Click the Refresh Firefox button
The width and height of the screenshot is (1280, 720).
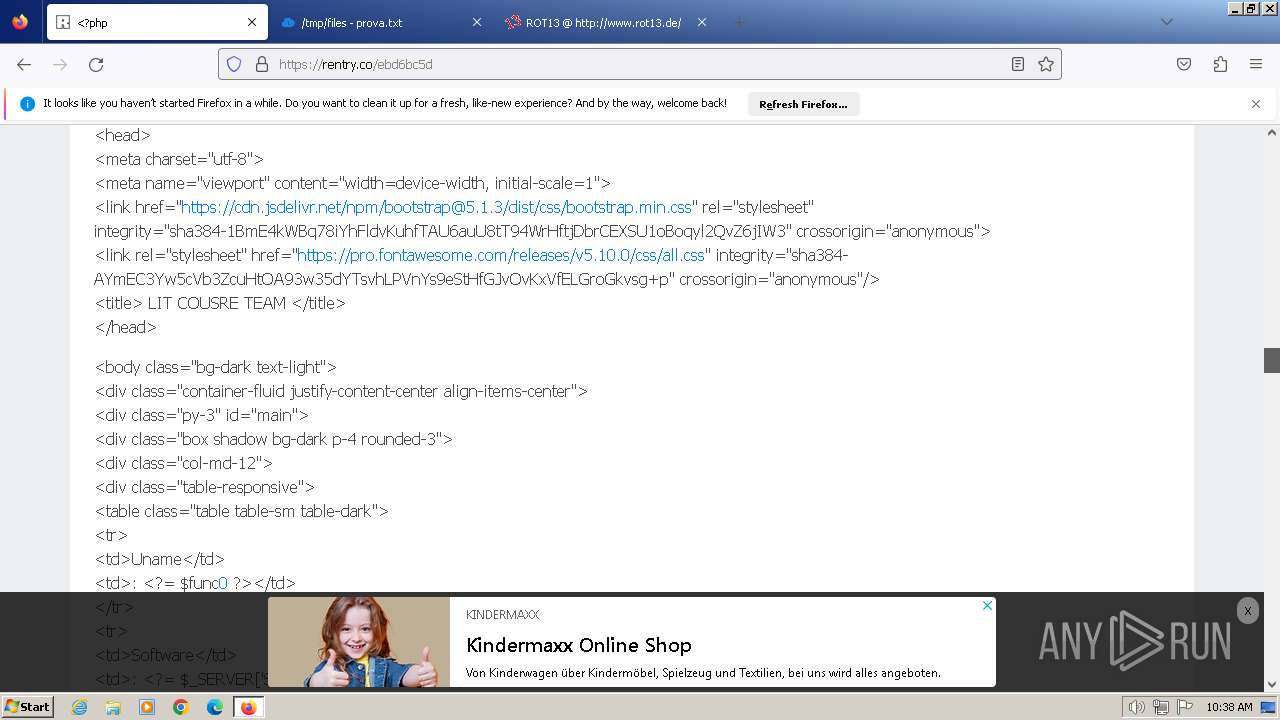(803, 104)
